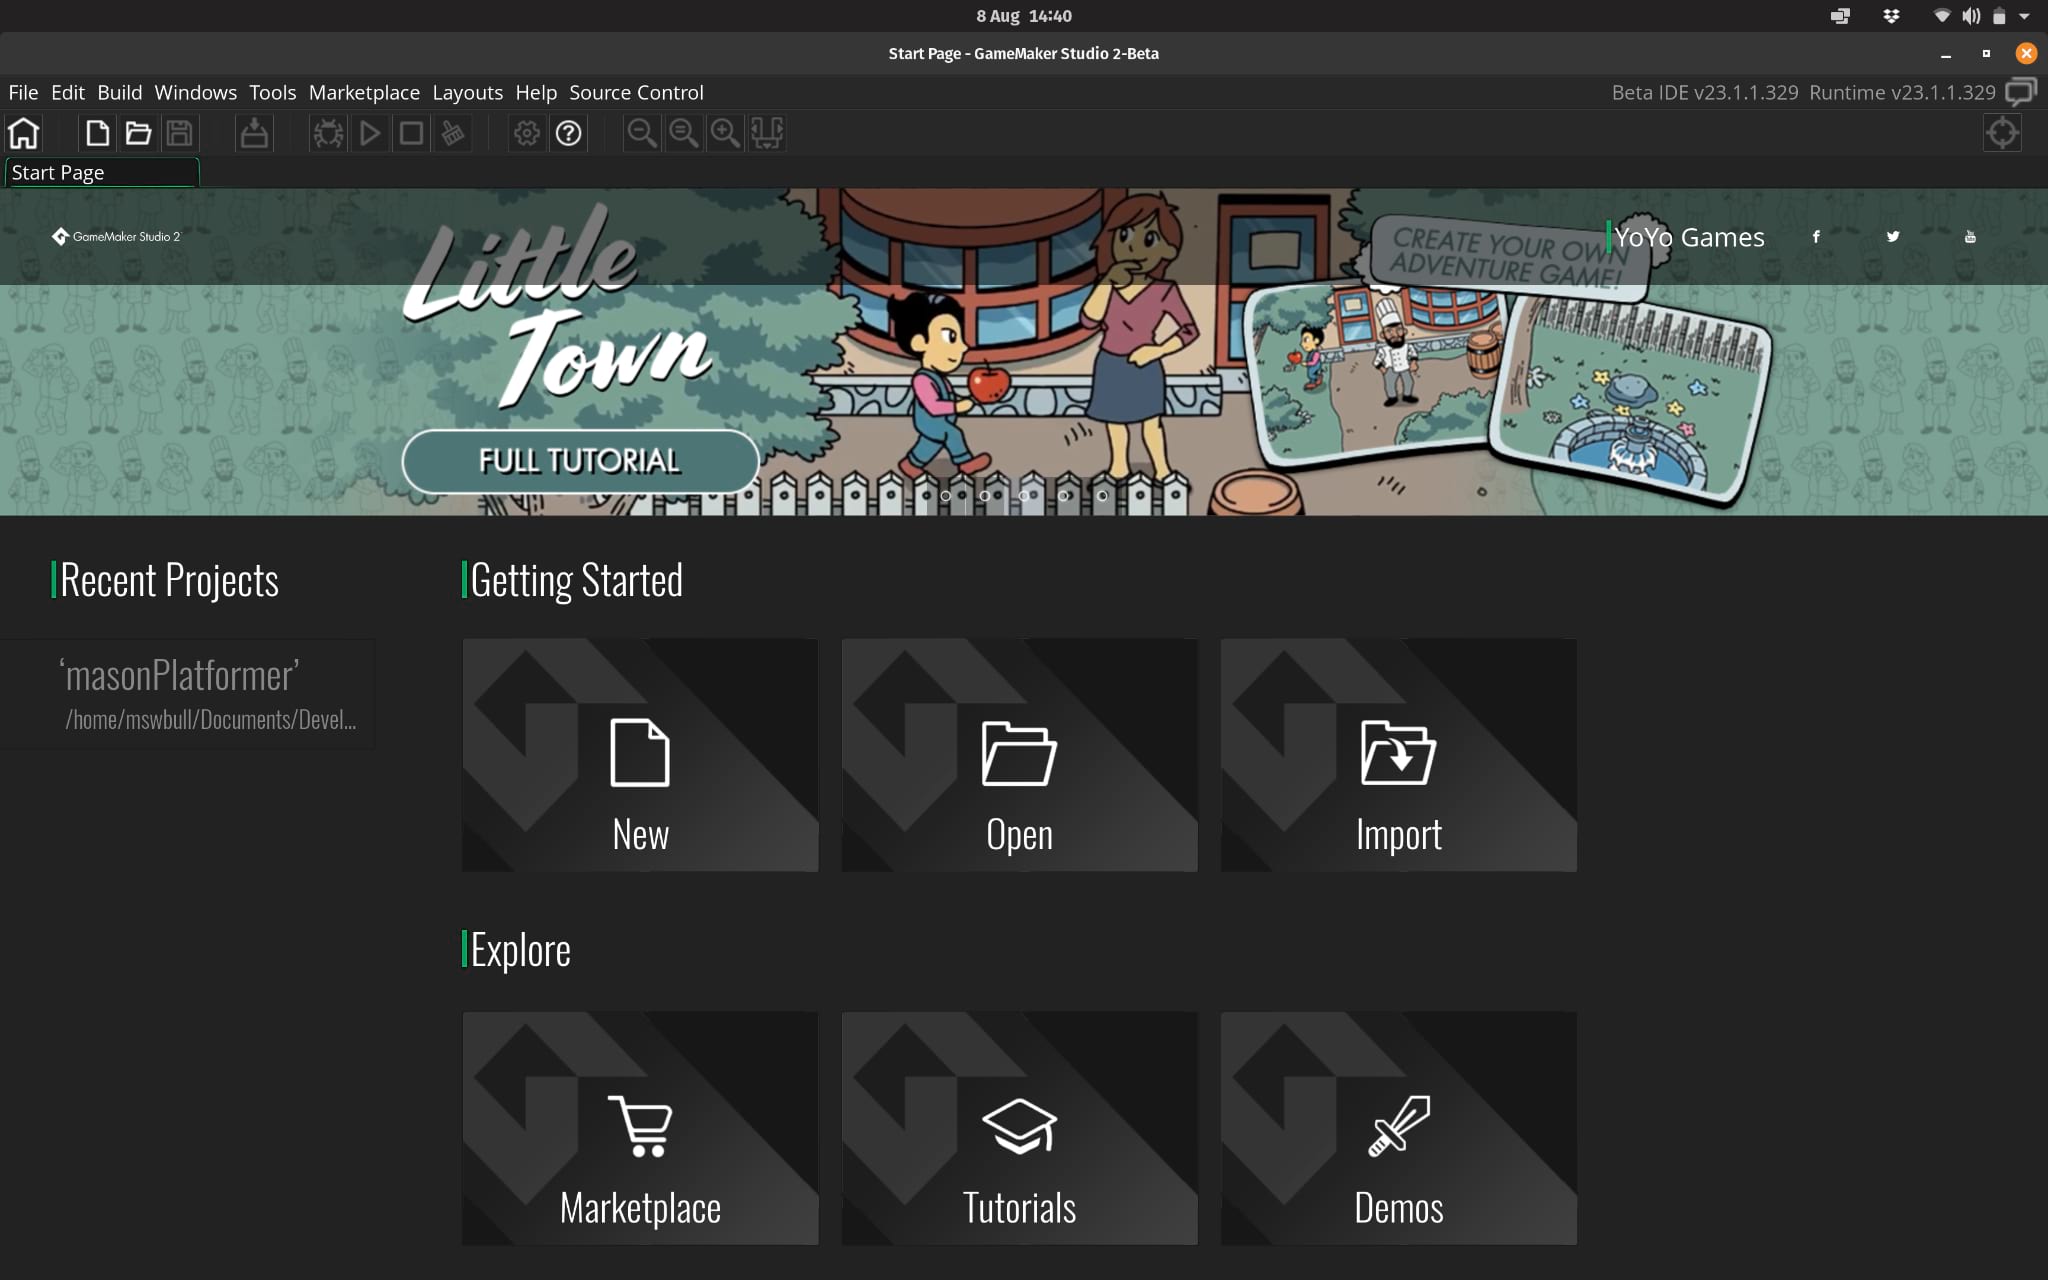This screenshot has height=1280, width=2048.
Task: Click the screen display tray icon
Action: pyautogui.click(x=1840, y=16)
